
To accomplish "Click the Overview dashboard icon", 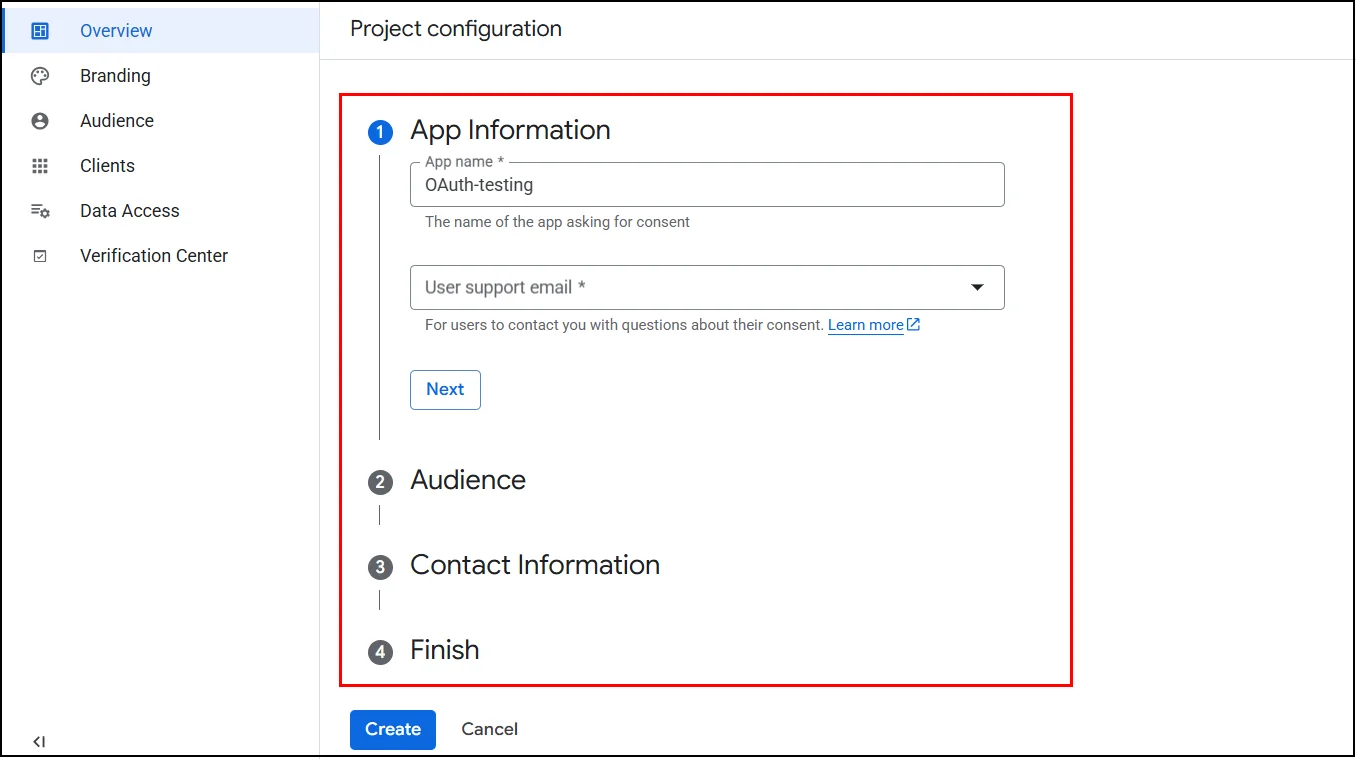I will (40, 31).
